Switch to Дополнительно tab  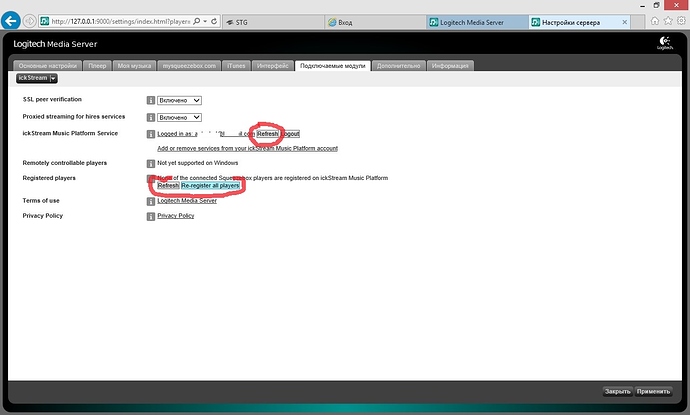pos(399,66)
